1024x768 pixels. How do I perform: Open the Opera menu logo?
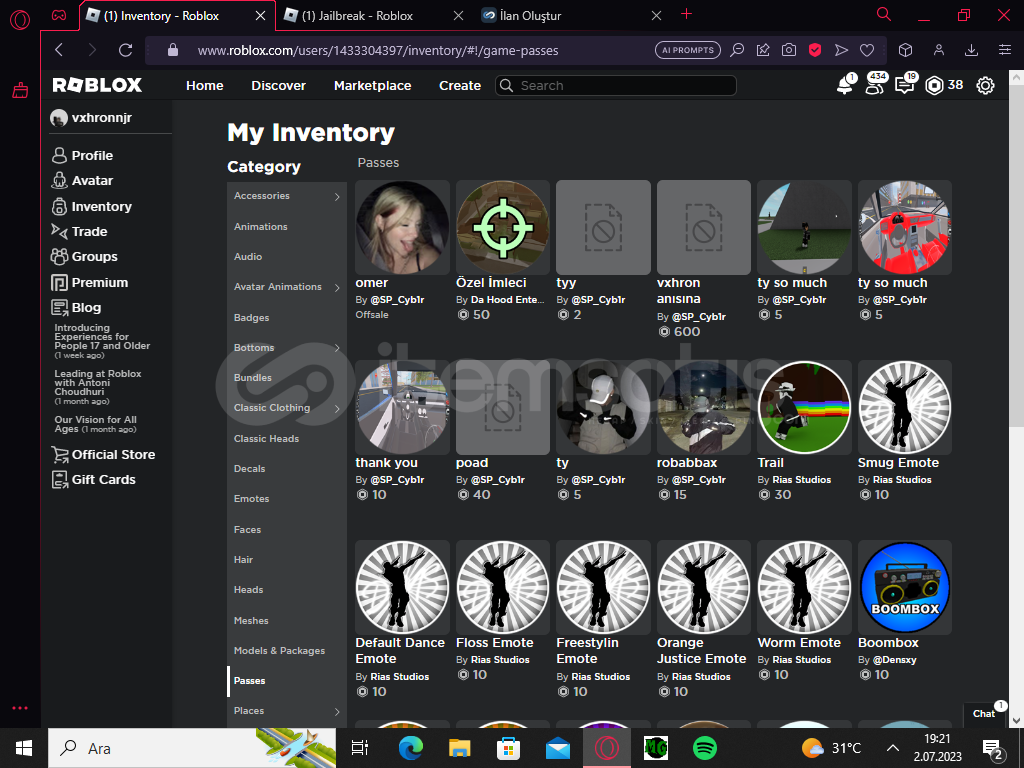coord(20,20)
